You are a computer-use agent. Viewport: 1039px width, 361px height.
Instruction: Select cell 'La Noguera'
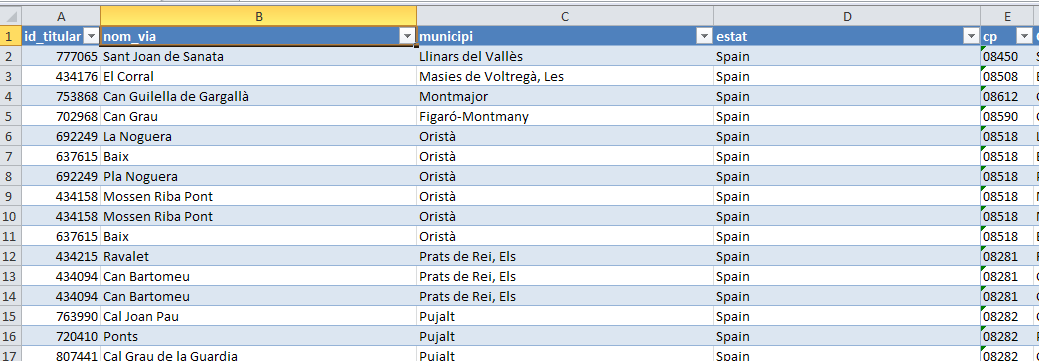258,136
